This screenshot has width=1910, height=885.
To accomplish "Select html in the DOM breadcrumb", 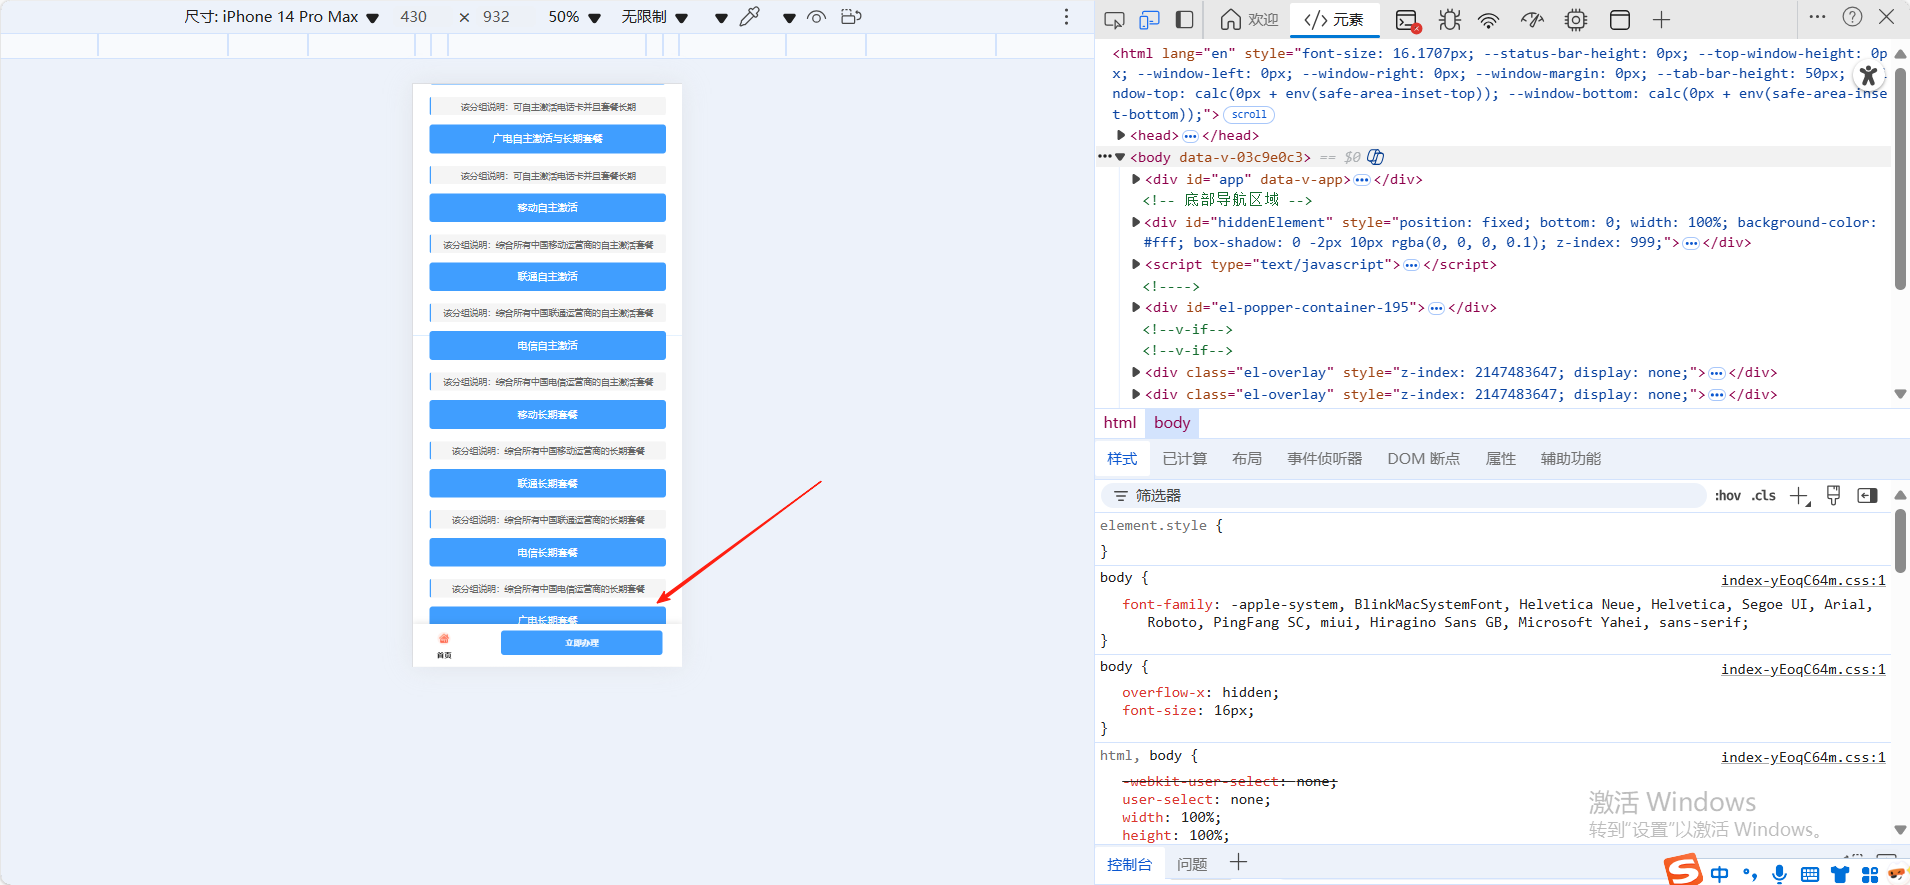I will point(1120,423).
